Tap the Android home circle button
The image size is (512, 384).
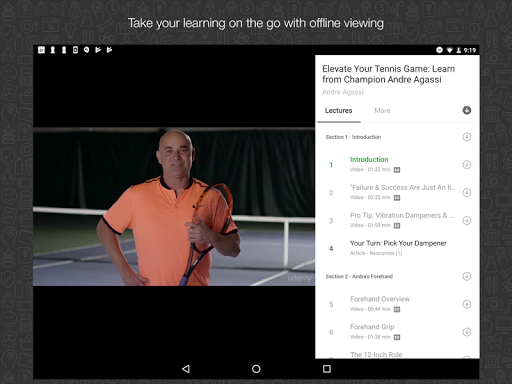tap(256, 369)
